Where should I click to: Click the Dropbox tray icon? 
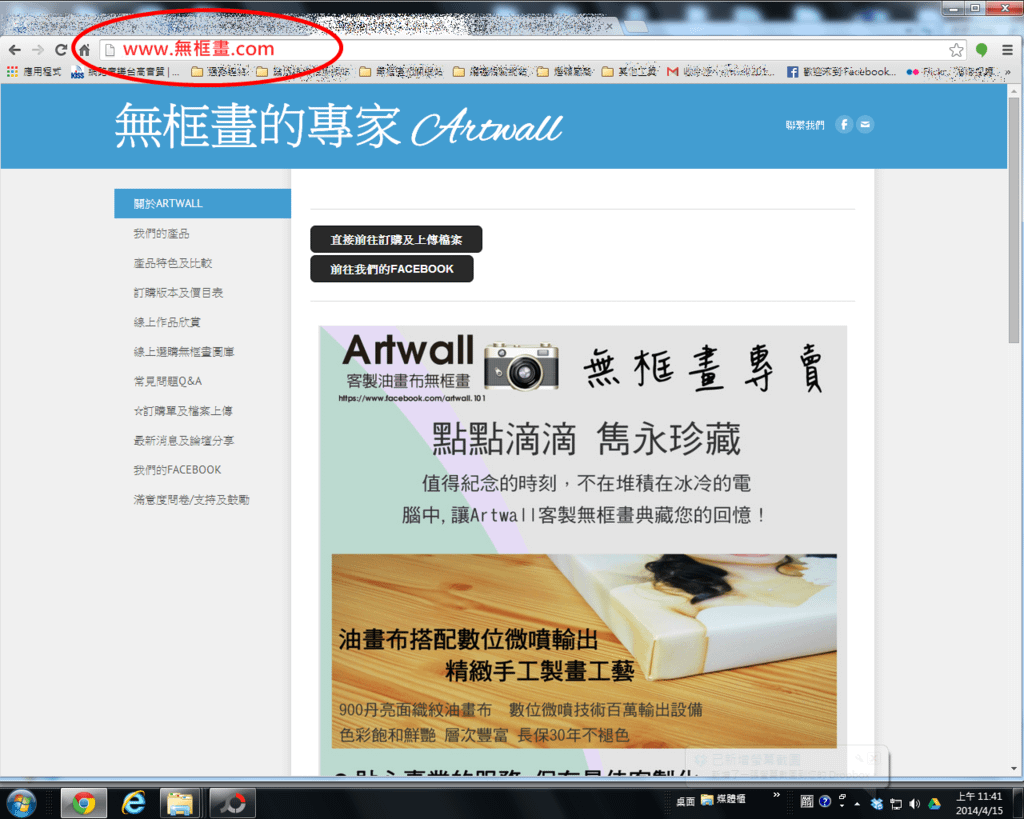876,803
